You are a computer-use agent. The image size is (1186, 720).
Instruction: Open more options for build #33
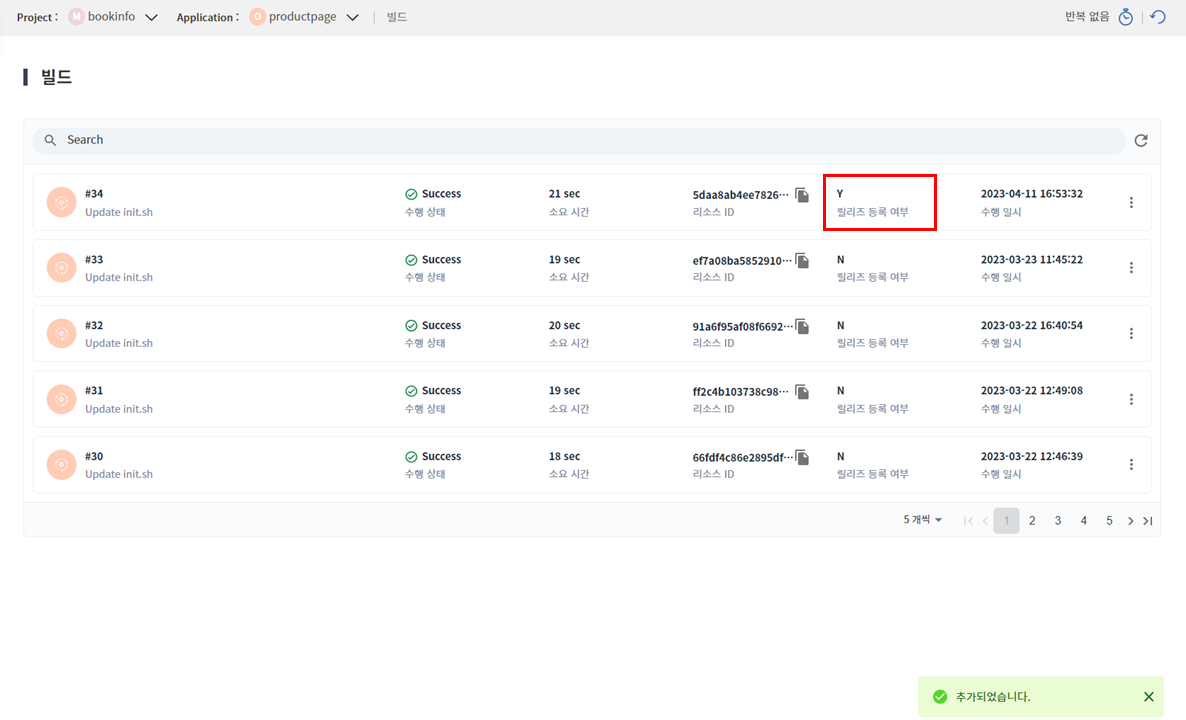[1131, 268]
